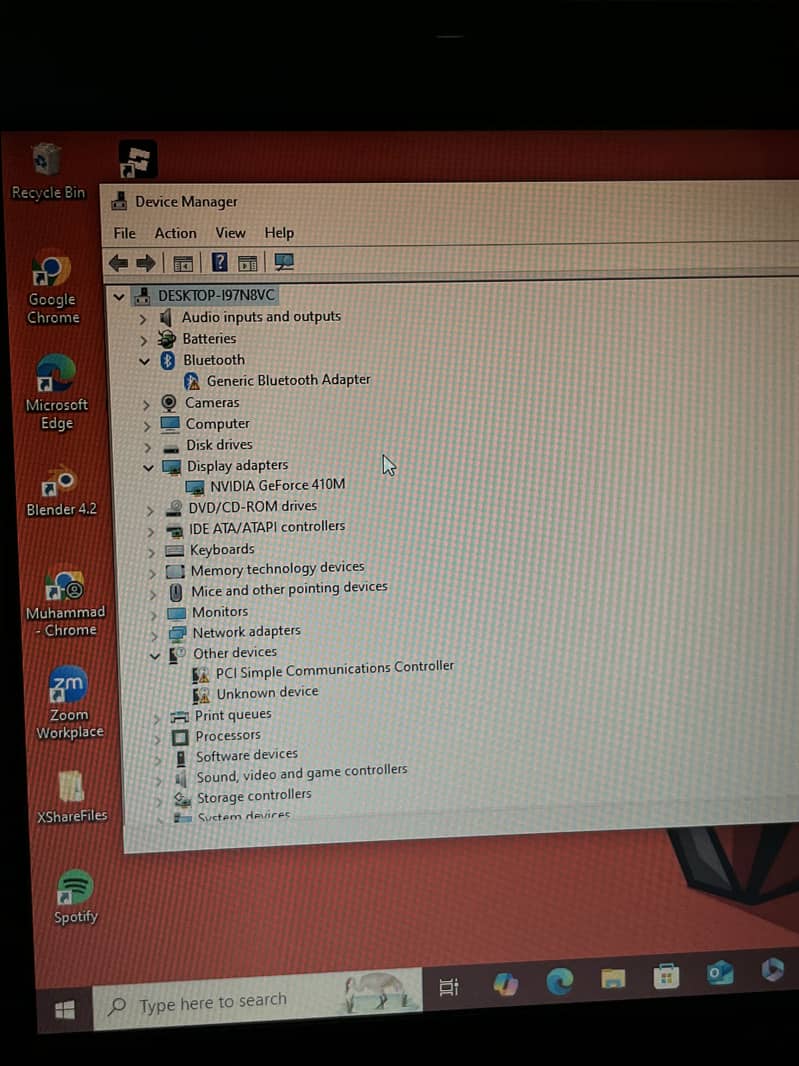Screen dimensions: 799x1066
Task: Open Microsoft Store from the taskbar
Action: click(x=666, y=977)
